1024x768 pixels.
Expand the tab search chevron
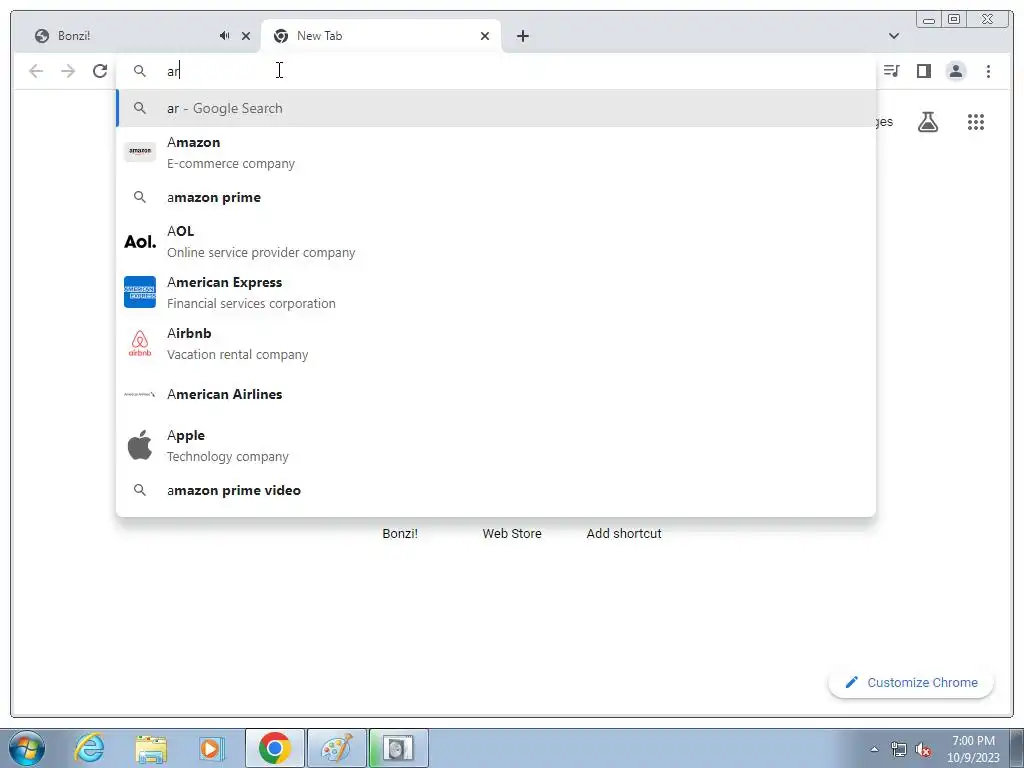point(894,36)
